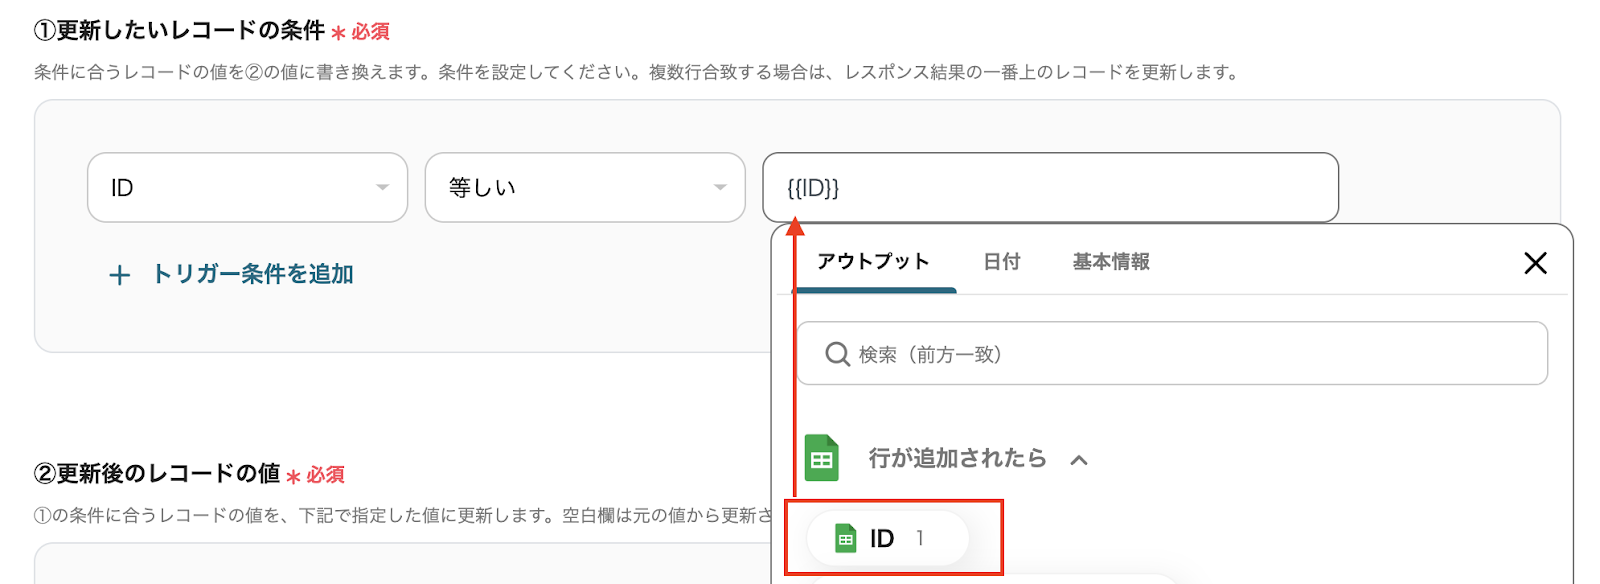Click the plus icon for adding trigger condition
Screen dimensions: 1600x584
click(119, 275)
